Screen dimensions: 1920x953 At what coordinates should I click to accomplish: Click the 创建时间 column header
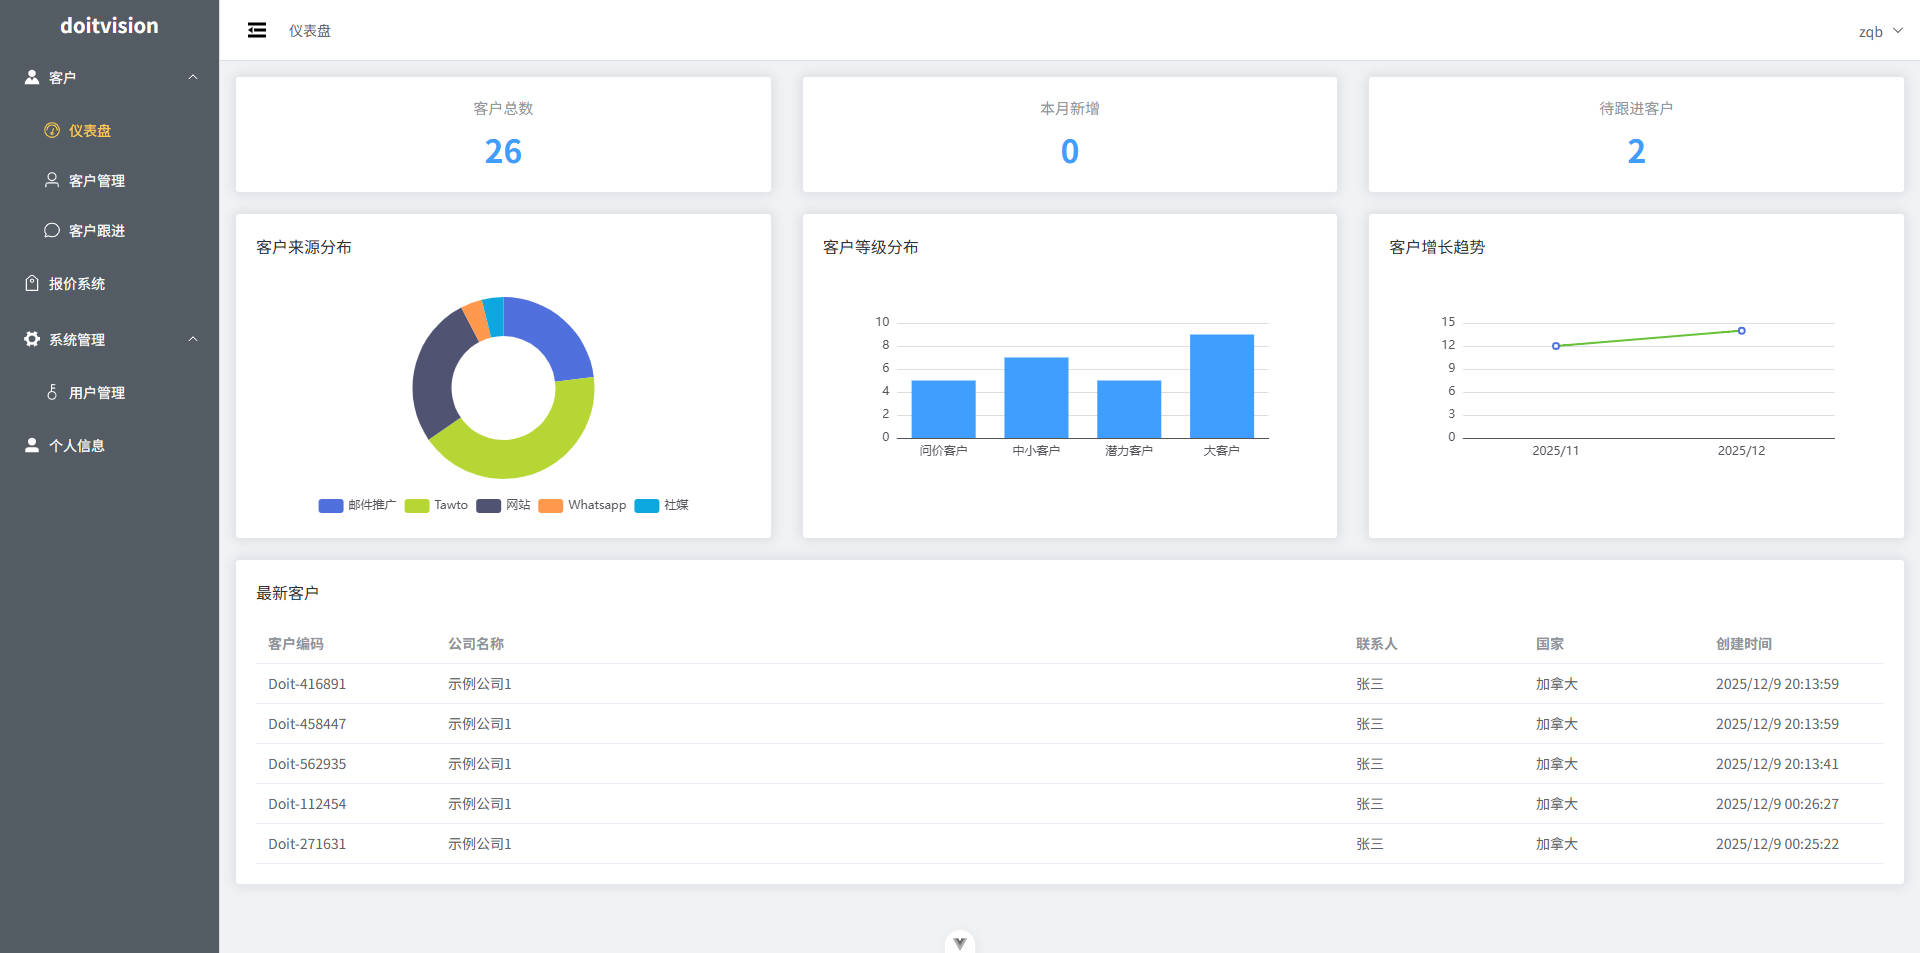click(1743, 644)
